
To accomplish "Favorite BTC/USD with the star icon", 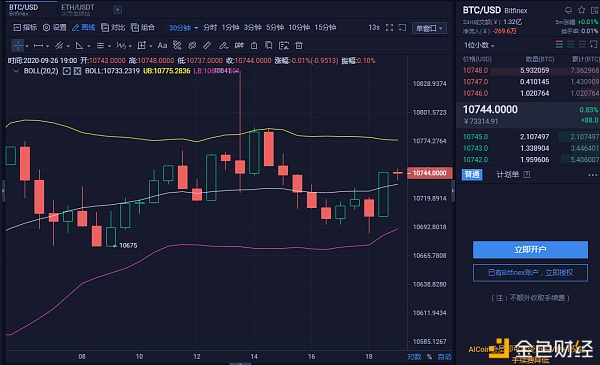I will click(x=582, y=10).
